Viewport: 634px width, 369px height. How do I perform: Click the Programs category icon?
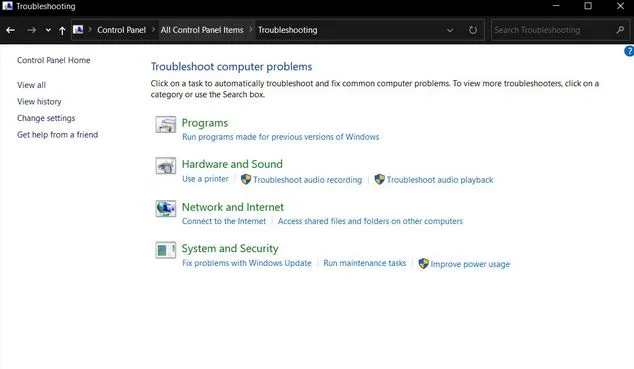click(x=166, y=124)
